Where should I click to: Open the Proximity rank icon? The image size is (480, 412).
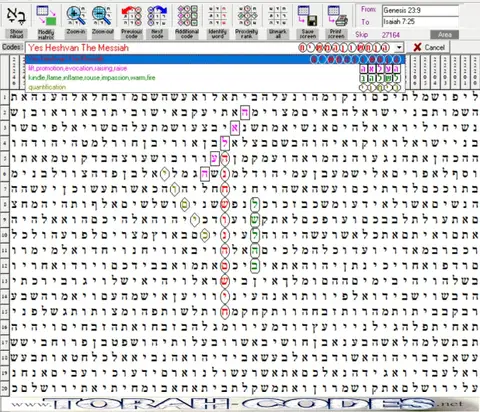(247, 16)
